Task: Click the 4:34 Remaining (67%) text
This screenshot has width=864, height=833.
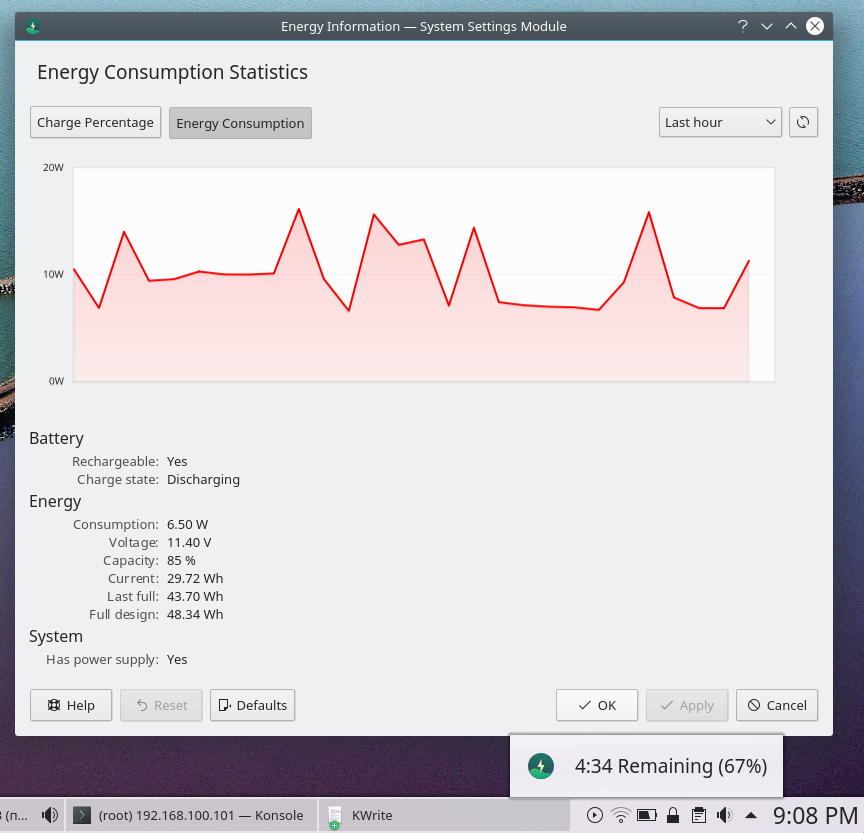Action: [x=671, y=766]
